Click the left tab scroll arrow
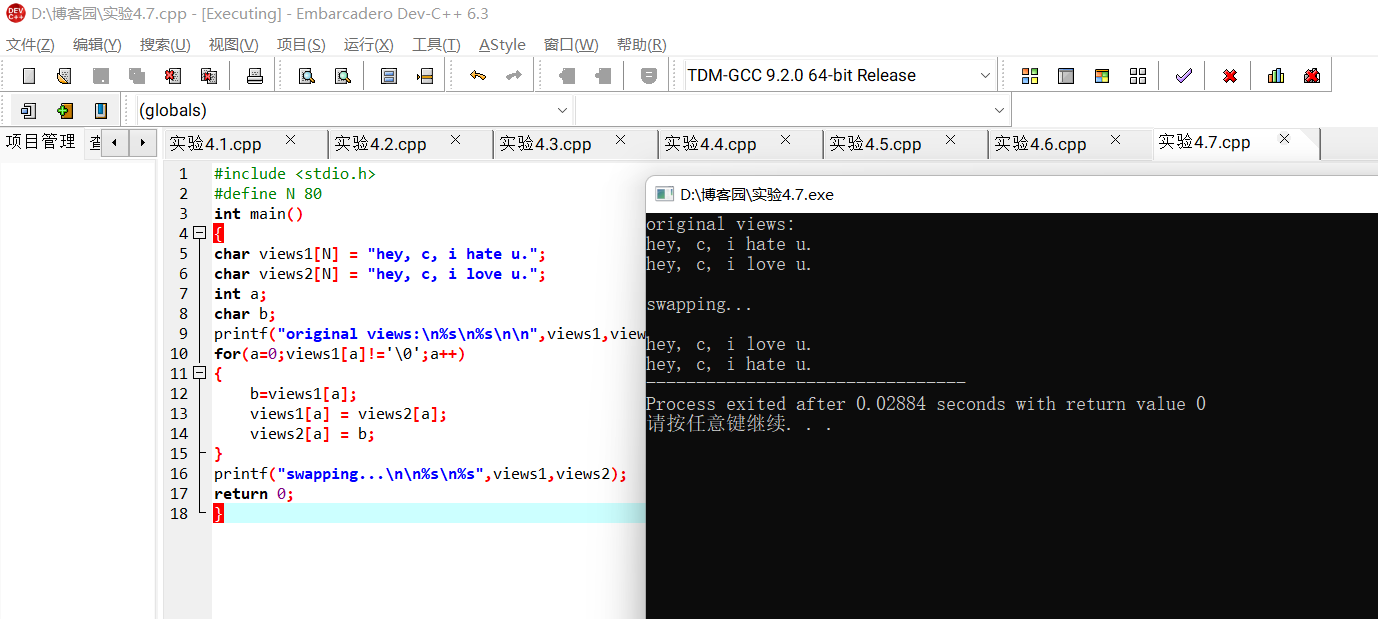 click(115, 143)
